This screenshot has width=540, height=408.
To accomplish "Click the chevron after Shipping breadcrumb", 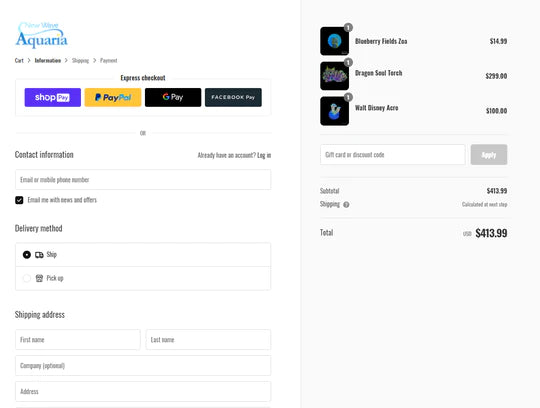I will pos(94,61).
